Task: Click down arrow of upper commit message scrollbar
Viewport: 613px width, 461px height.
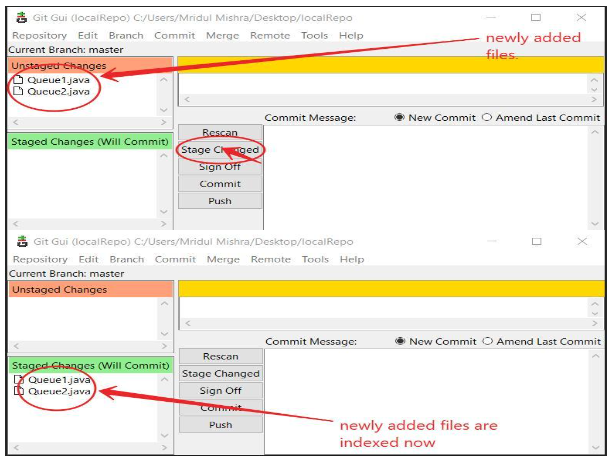Action: (x=595, y=224)
